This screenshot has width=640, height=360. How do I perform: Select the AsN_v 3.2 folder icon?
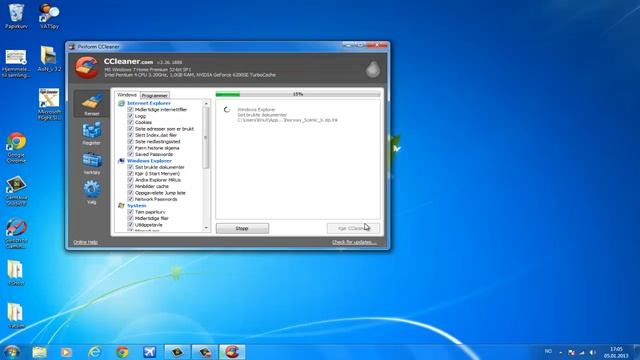click(49, 58)
